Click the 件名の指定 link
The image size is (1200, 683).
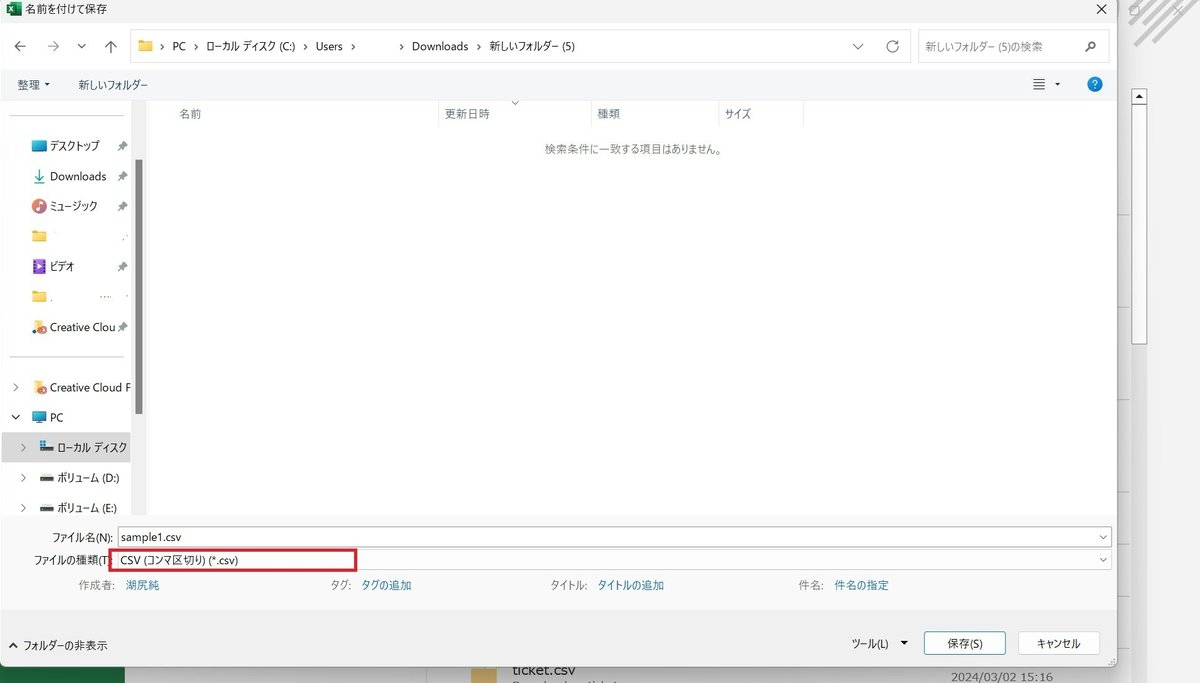[861, 585]
